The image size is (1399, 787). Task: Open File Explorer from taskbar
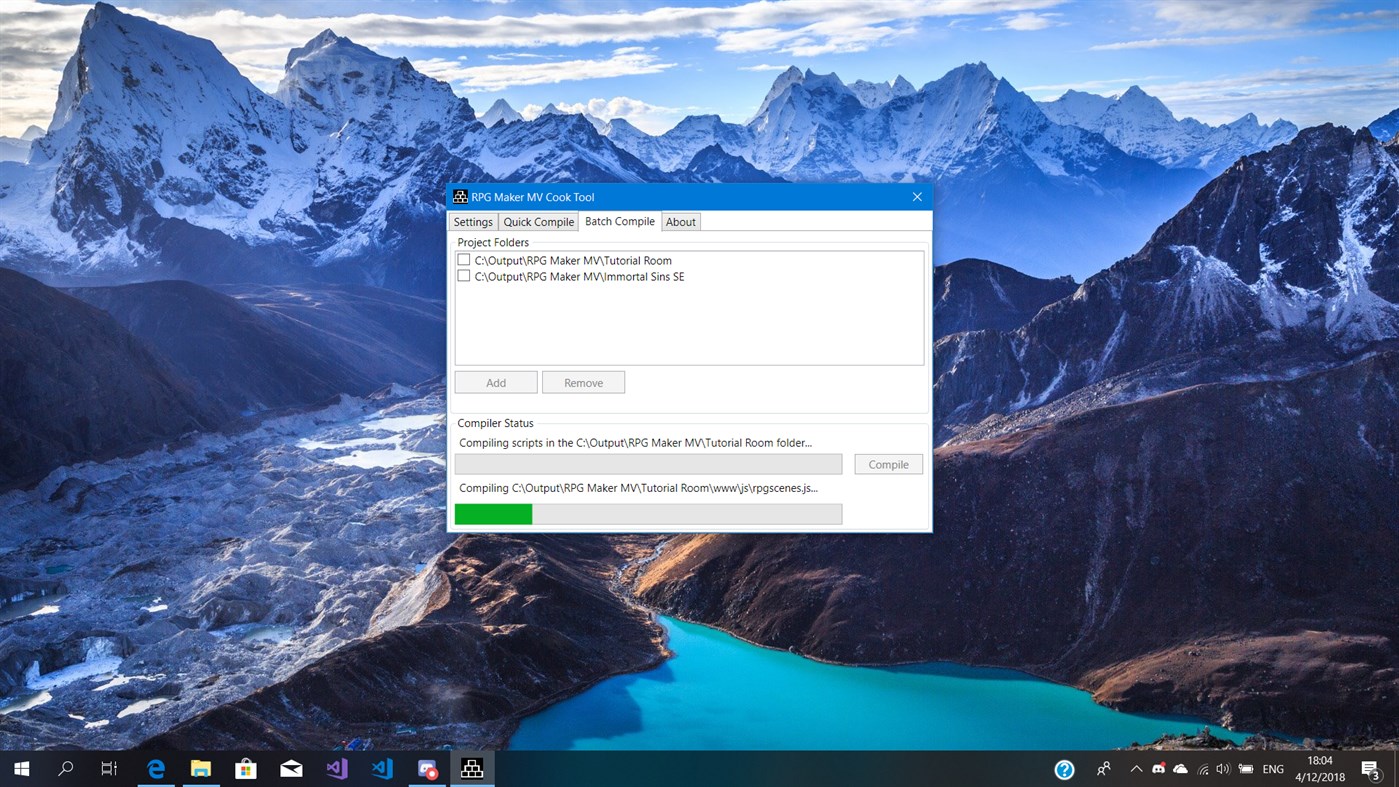click(x=201, y=769)
